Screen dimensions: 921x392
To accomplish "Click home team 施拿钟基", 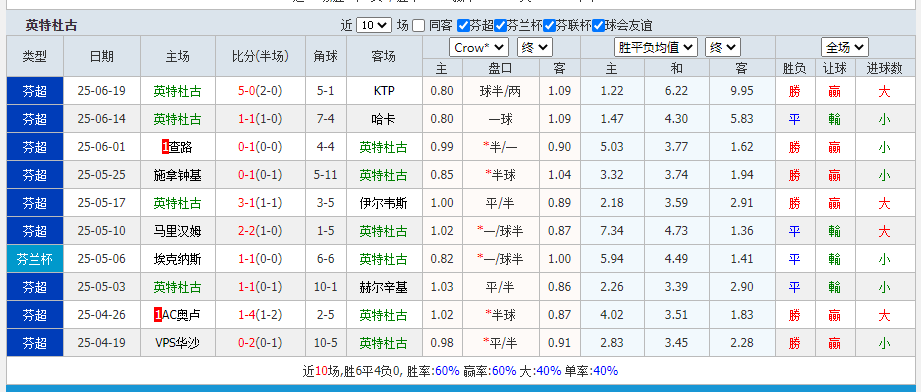I will 177,175.
